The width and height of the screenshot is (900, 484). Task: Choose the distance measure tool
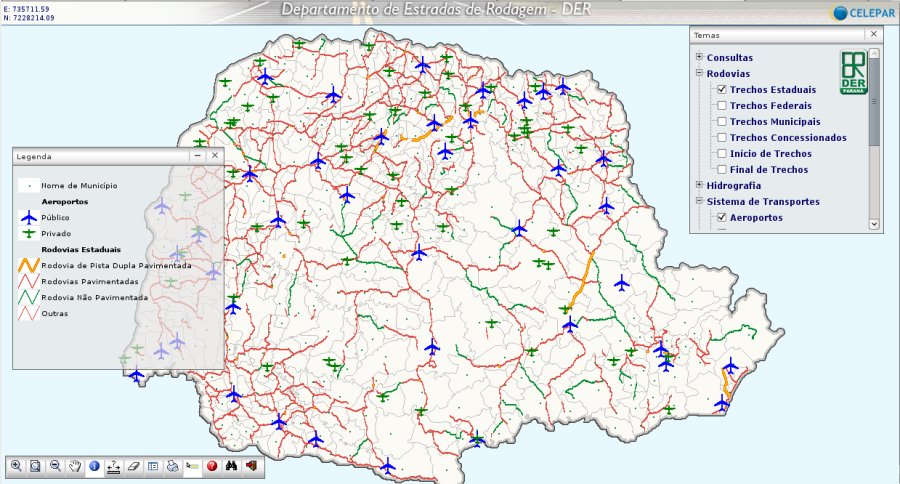114,466
